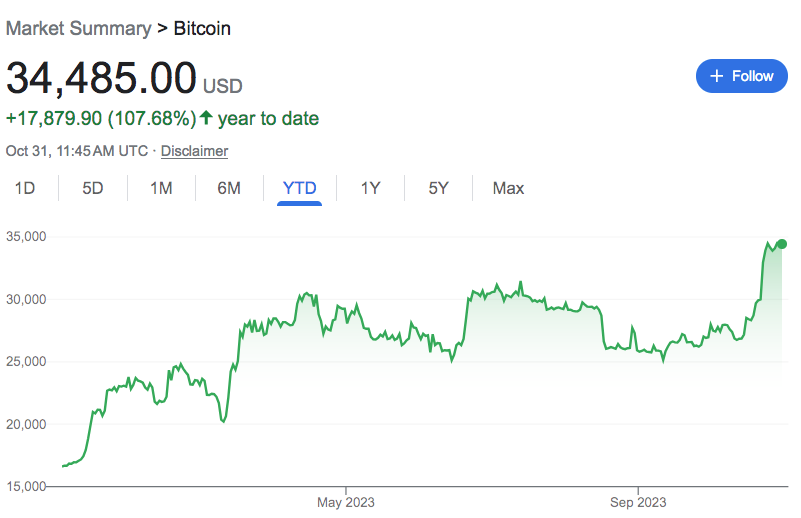The width and height of the screenshot is (801, 518).
Task: Click the green dot at chart end
Action: click(782, 244)
